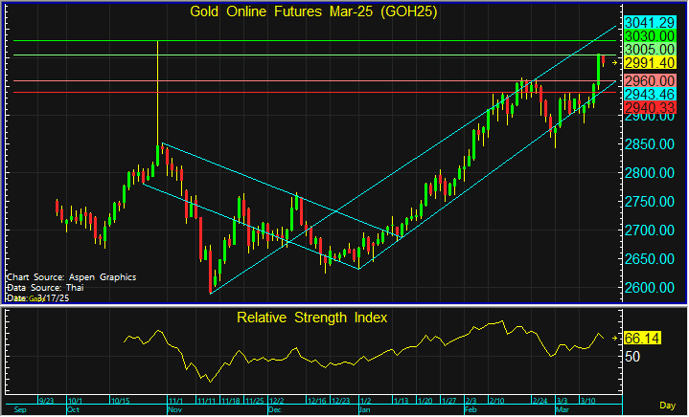Click the Relative Strength Index title
This screenshot has width=689, height=417.
tap(312, 318)
